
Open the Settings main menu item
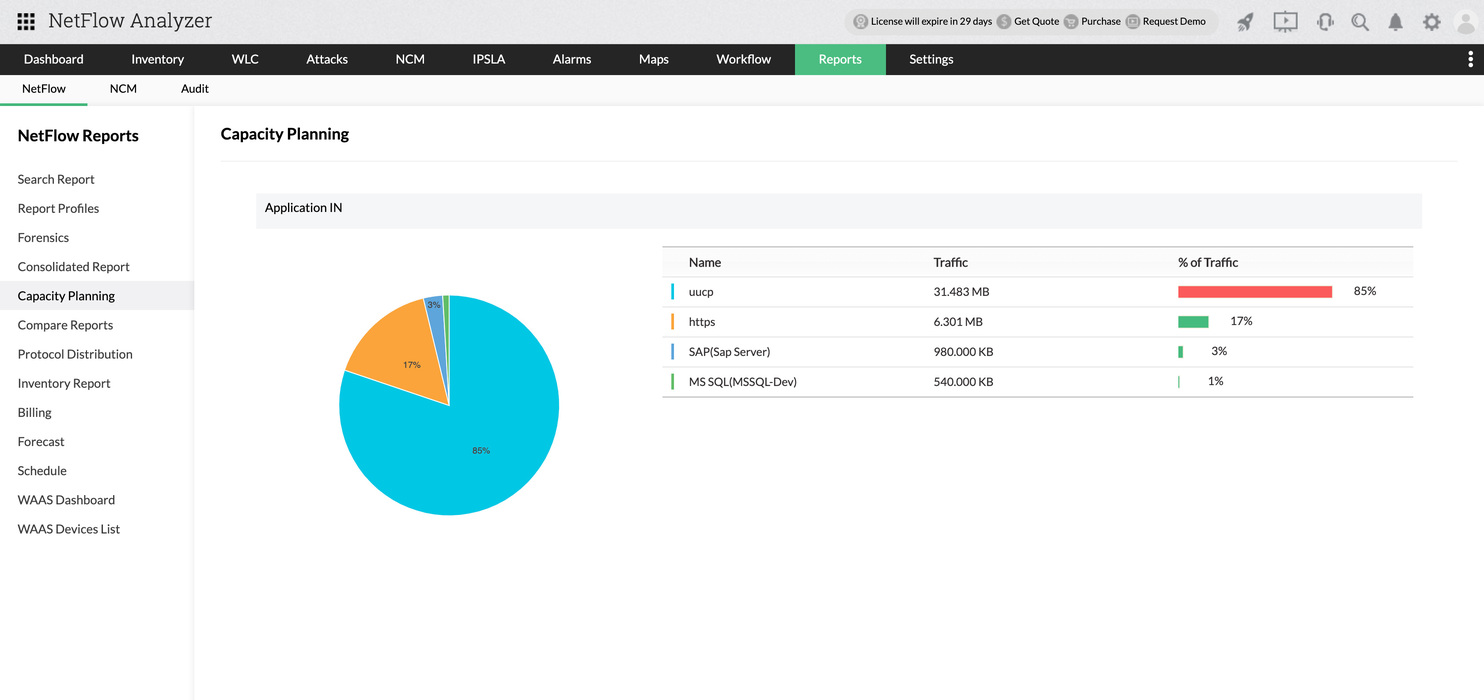(931, 59)
